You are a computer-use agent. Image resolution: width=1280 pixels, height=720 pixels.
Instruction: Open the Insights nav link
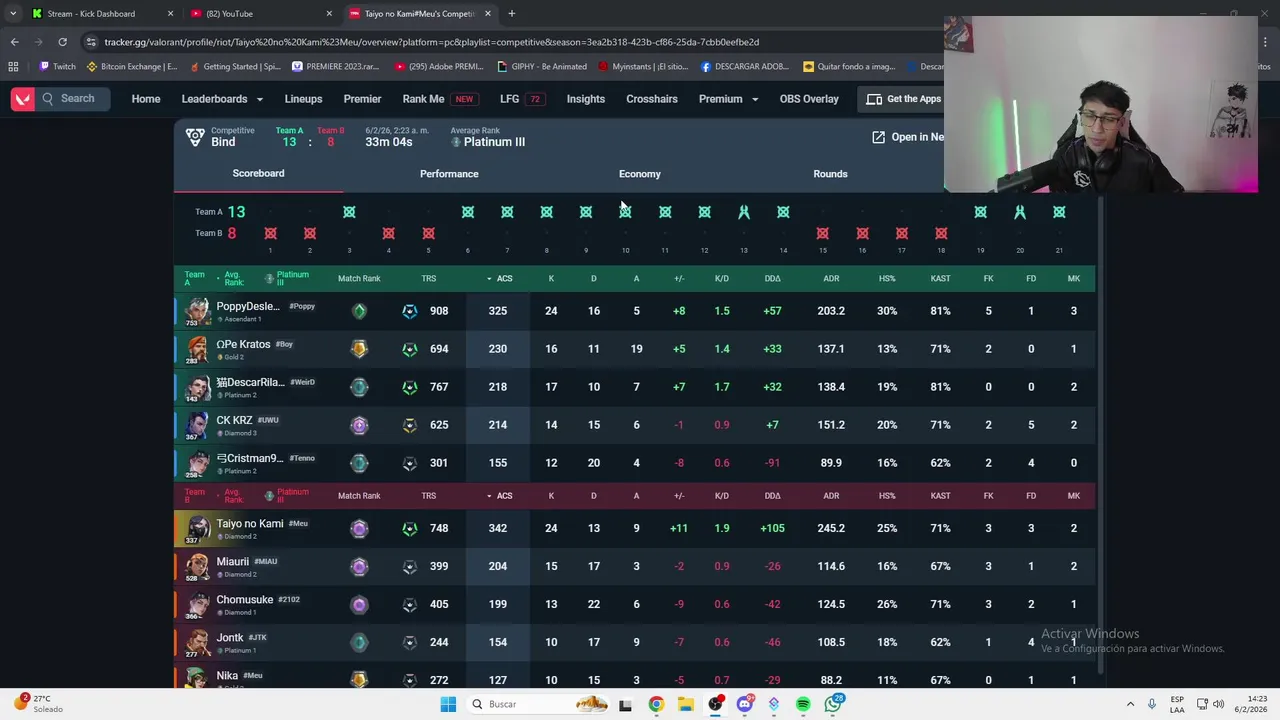tap(586, 99)
